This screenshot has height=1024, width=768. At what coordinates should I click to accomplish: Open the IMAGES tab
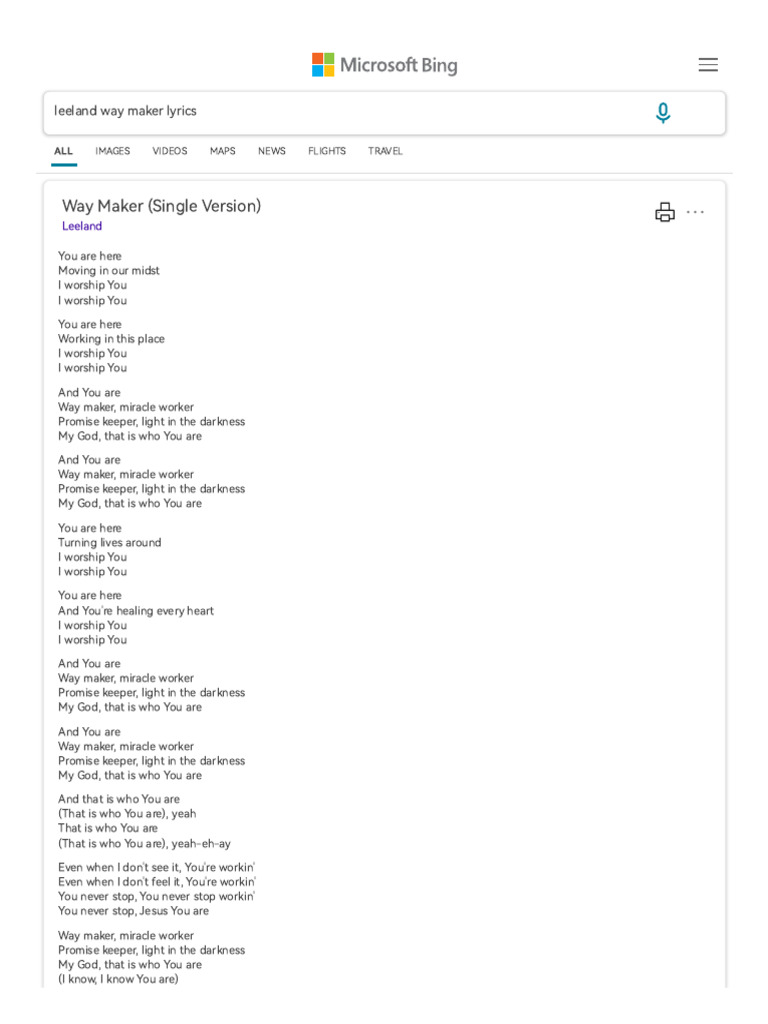pos(112,151)
